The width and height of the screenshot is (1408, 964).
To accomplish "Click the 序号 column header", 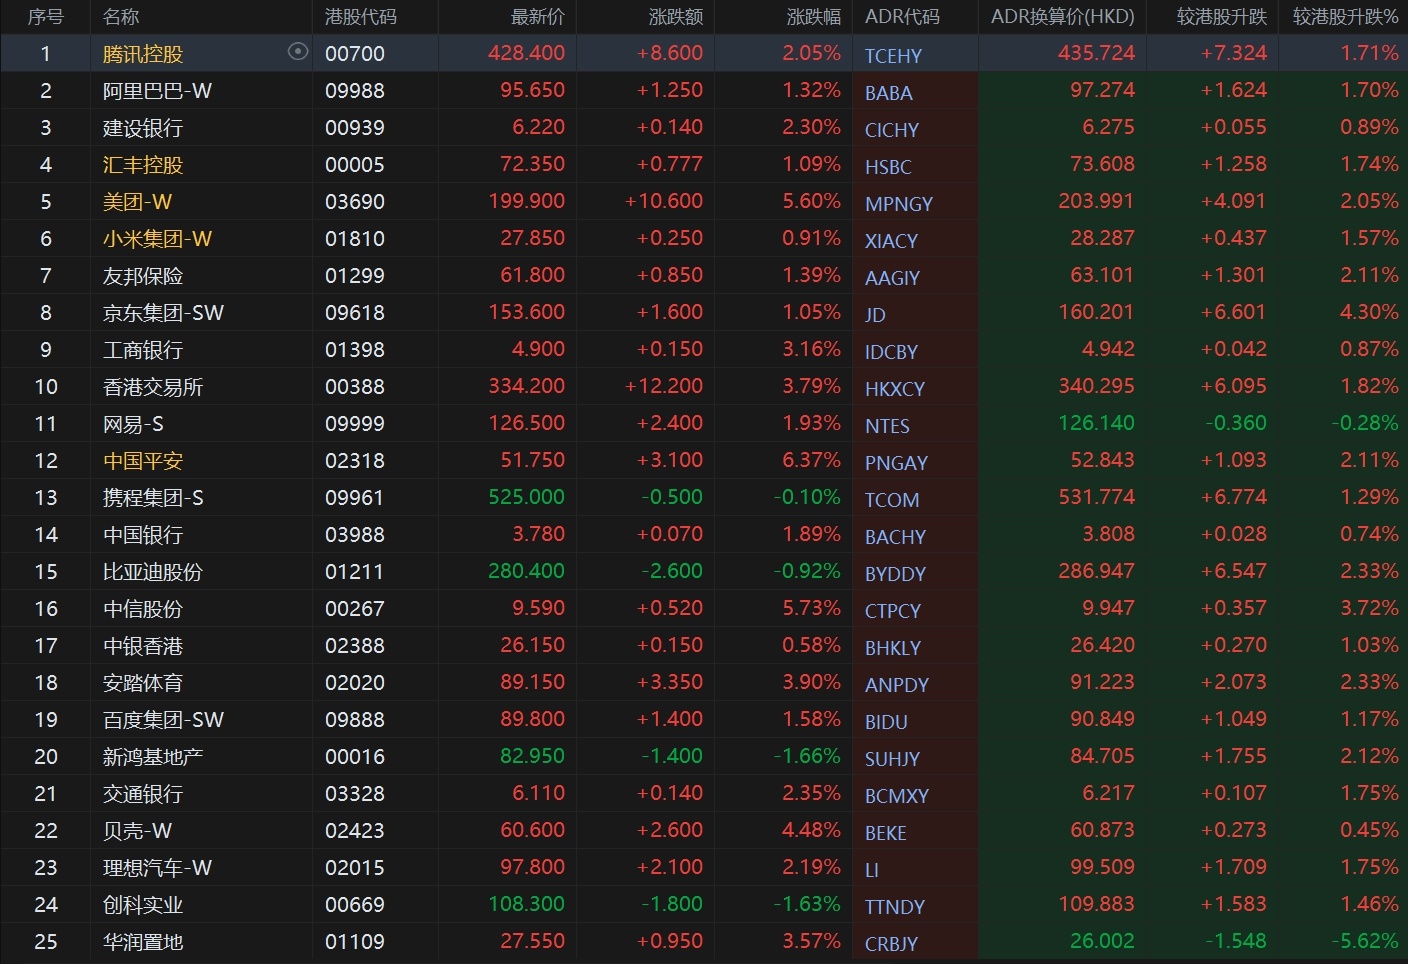I will 45,17.
